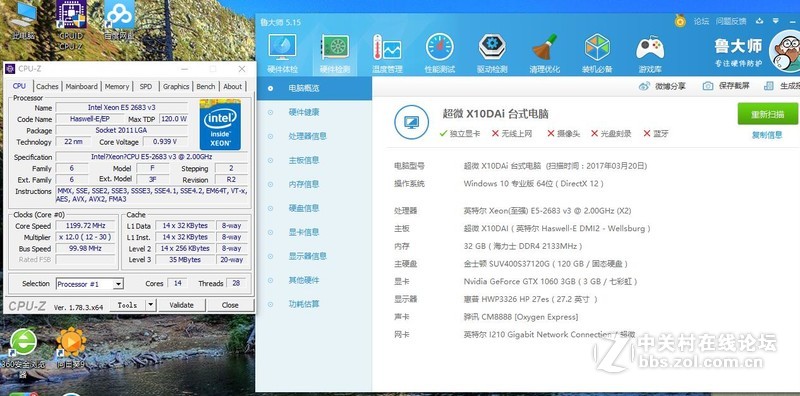The height and width of the screenshot is (396, 800).
Task: Open 百度网盘 Baidu cloud desktop shortcut
Action: pyautogui.click(x=119, y=20)
